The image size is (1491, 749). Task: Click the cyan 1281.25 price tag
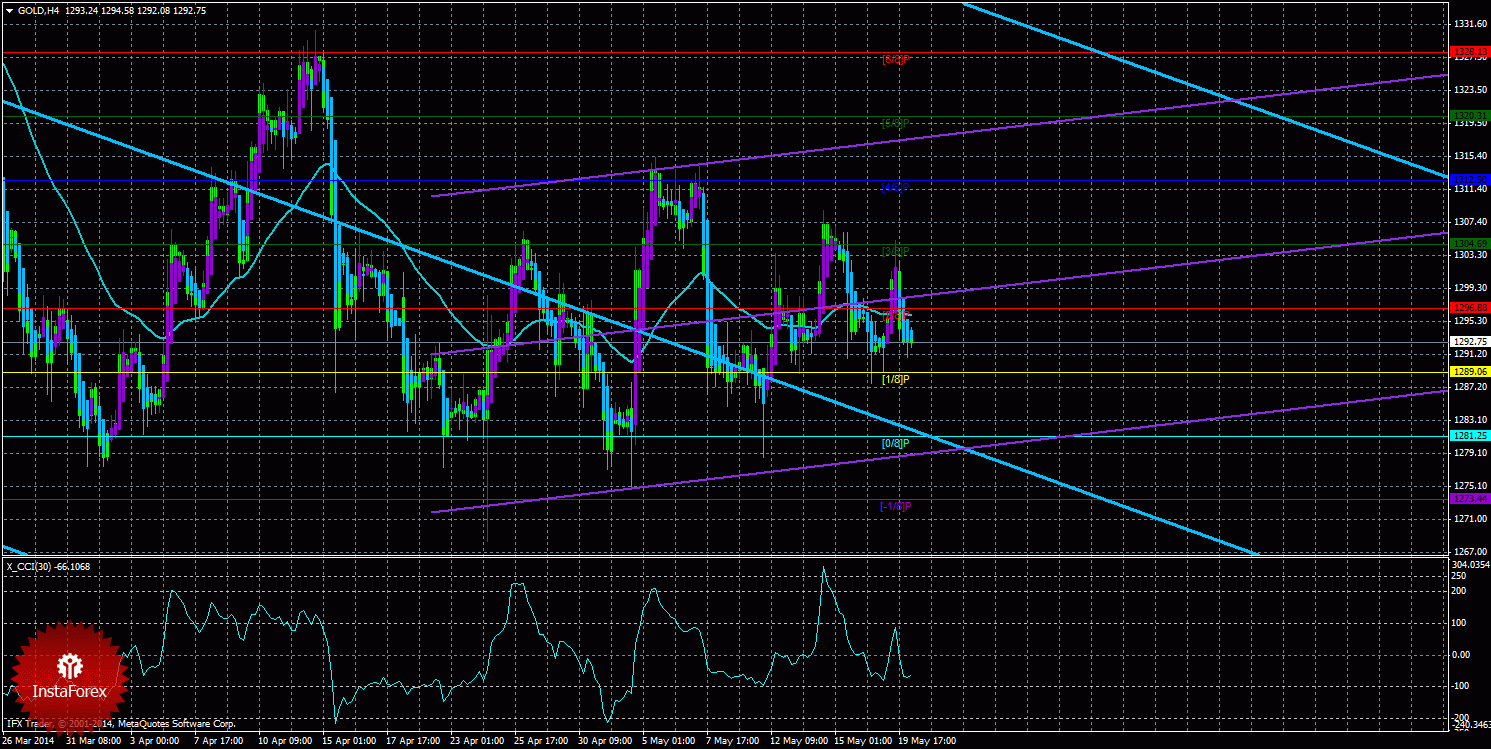pyautogui.click(x=1470, y=435)
